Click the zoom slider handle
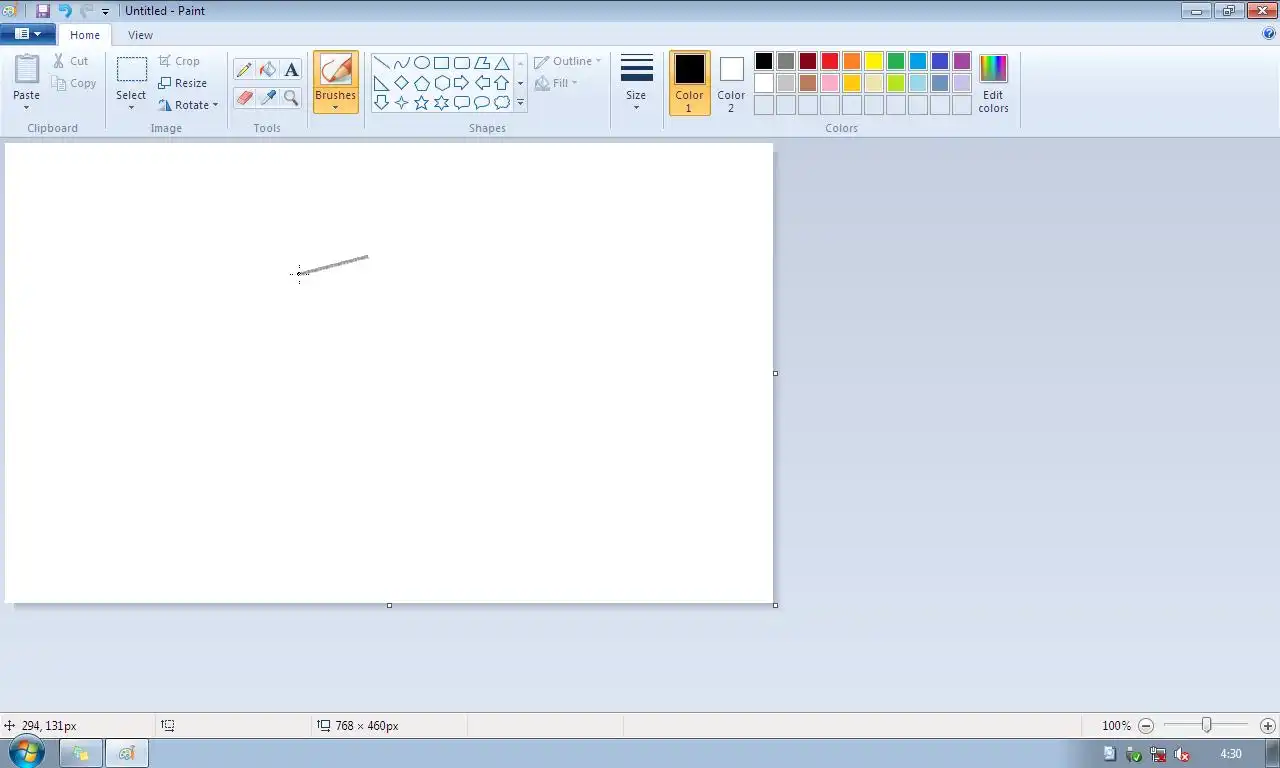This screenshot has height=768, width=1280. 1207,725
